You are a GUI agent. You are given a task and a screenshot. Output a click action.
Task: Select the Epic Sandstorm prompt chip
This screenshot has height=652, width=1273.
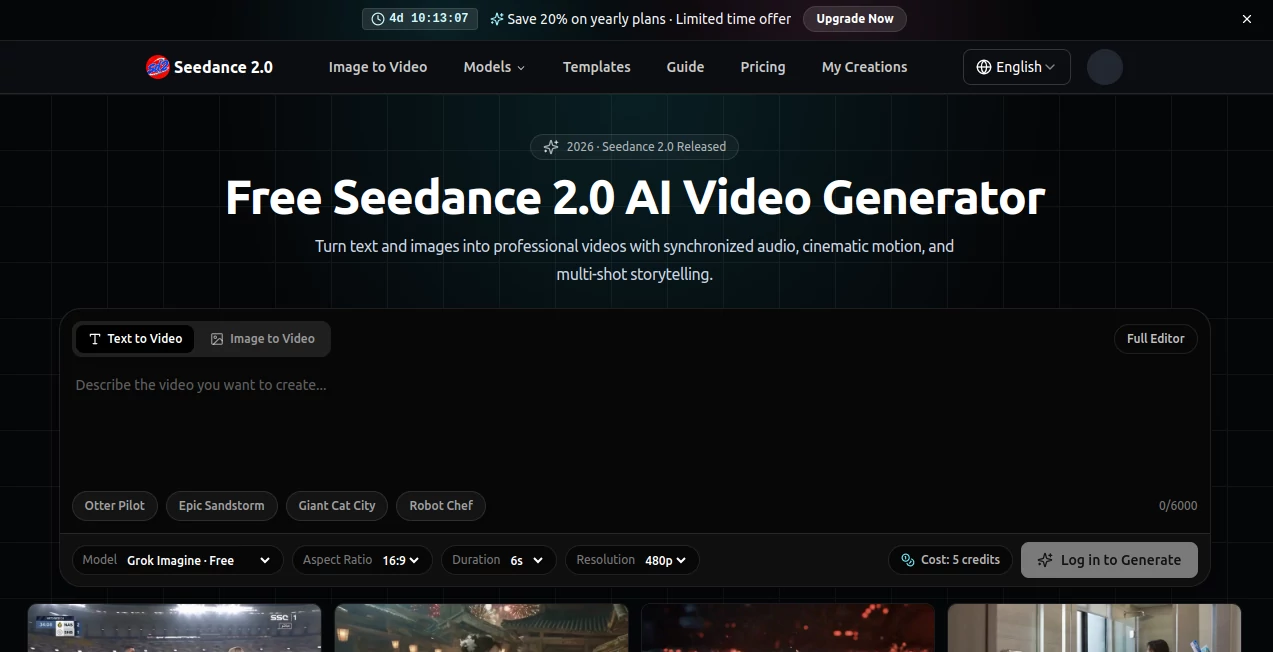[x=222, y=506]
